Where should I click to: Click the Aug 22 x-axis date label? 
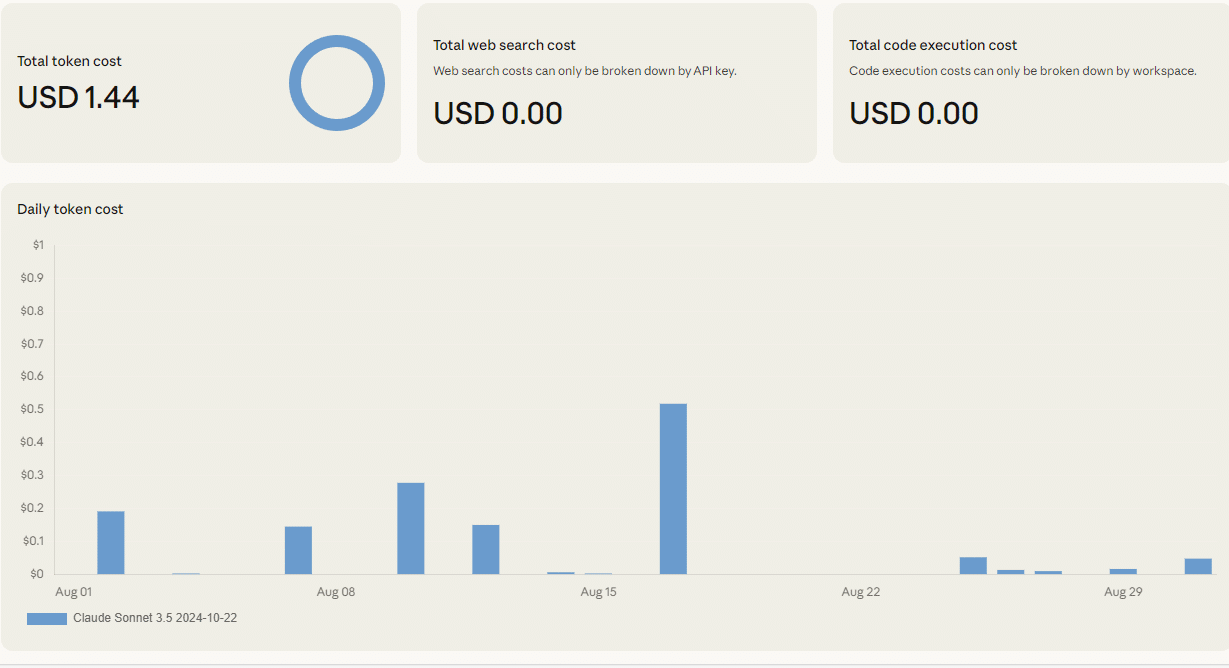(860, 592)
